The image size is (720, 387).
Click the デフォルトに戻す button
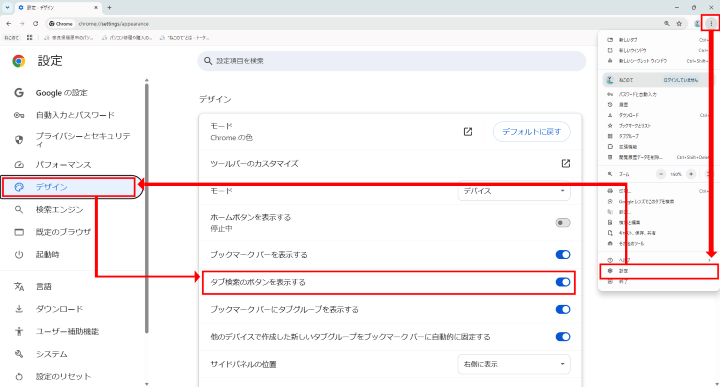[532, 132]
